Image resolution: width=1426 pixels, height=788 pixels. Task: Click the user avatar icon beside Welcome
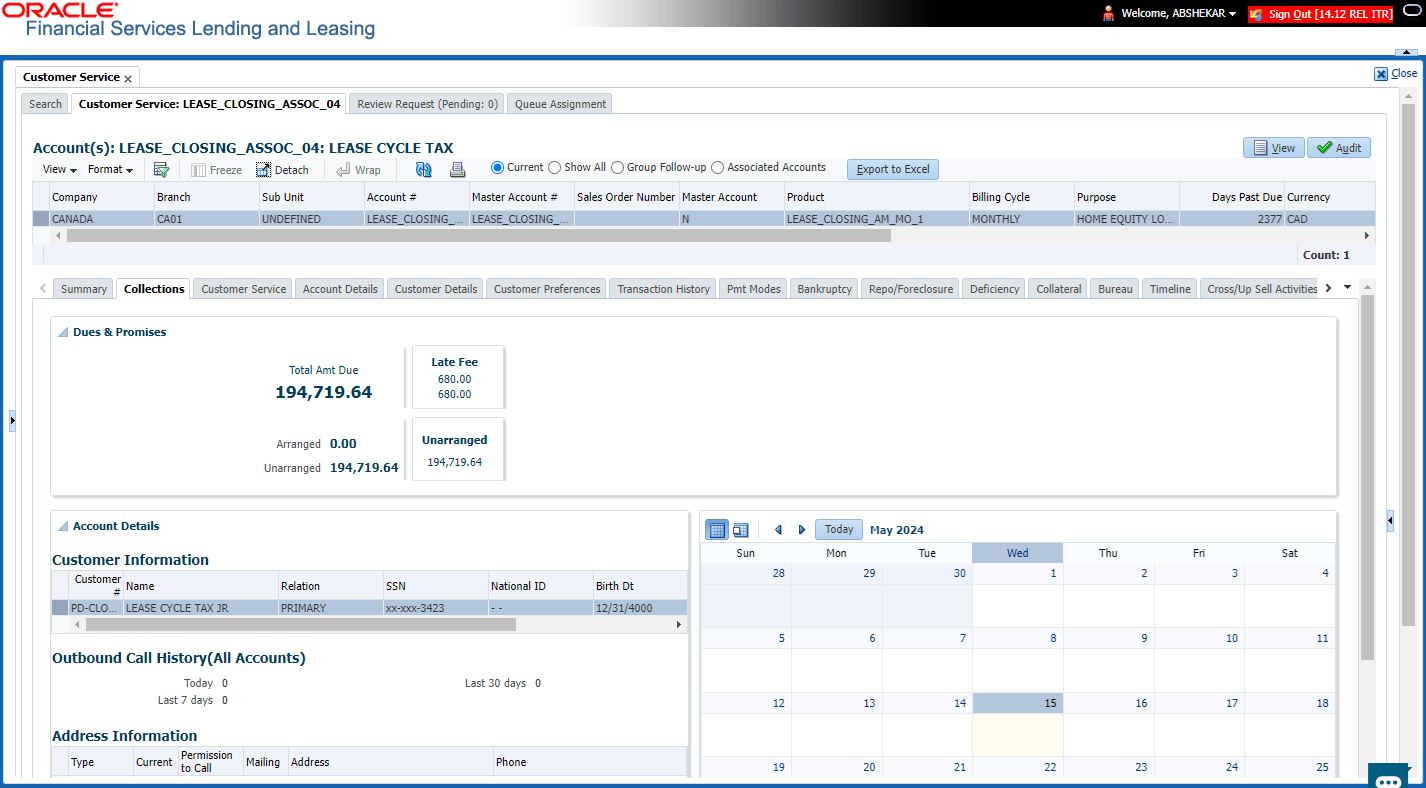pyautogui.click(x=1108, y=13)
